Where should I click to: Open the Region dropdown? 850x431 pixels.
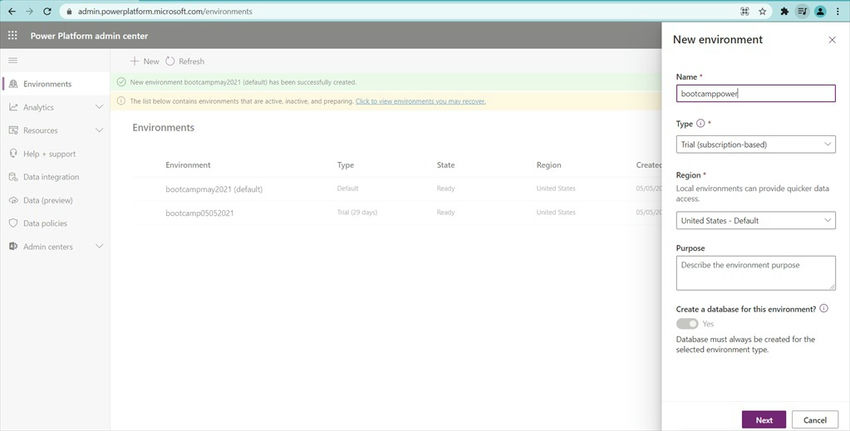[x=756, y=220]
